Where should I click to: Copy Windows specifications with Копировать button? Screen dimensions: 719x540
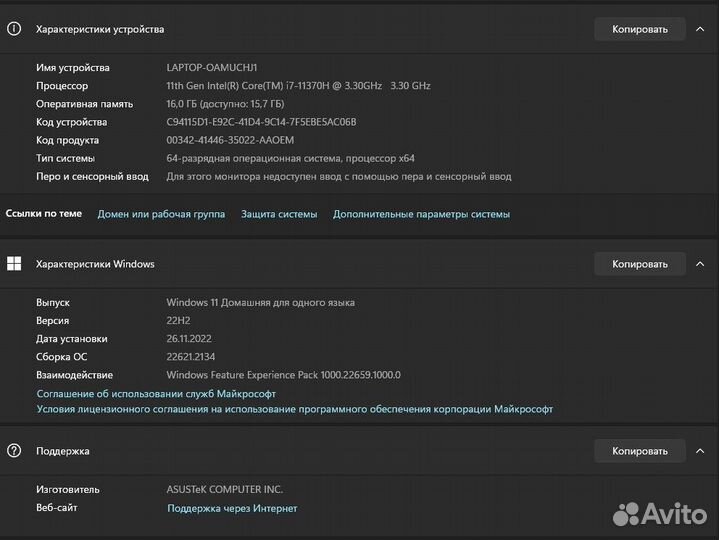(x=640, y=264)
